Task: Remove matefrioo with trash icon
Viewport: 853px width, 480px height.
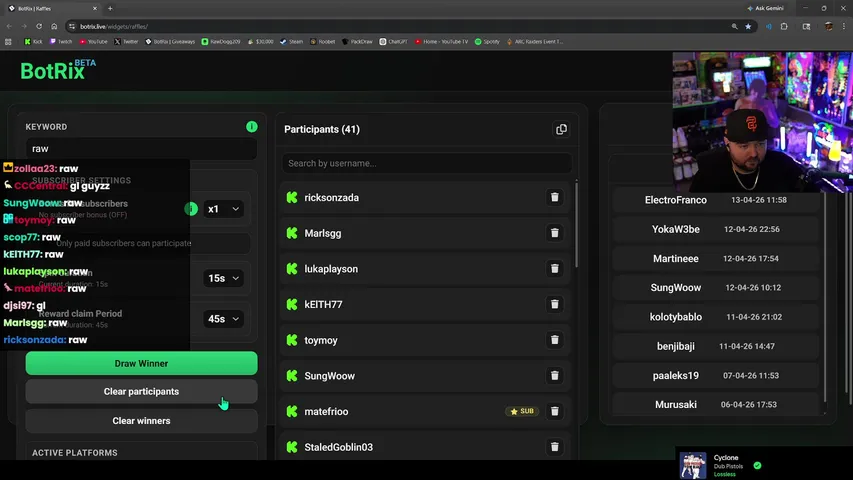Action: (554, 411)
